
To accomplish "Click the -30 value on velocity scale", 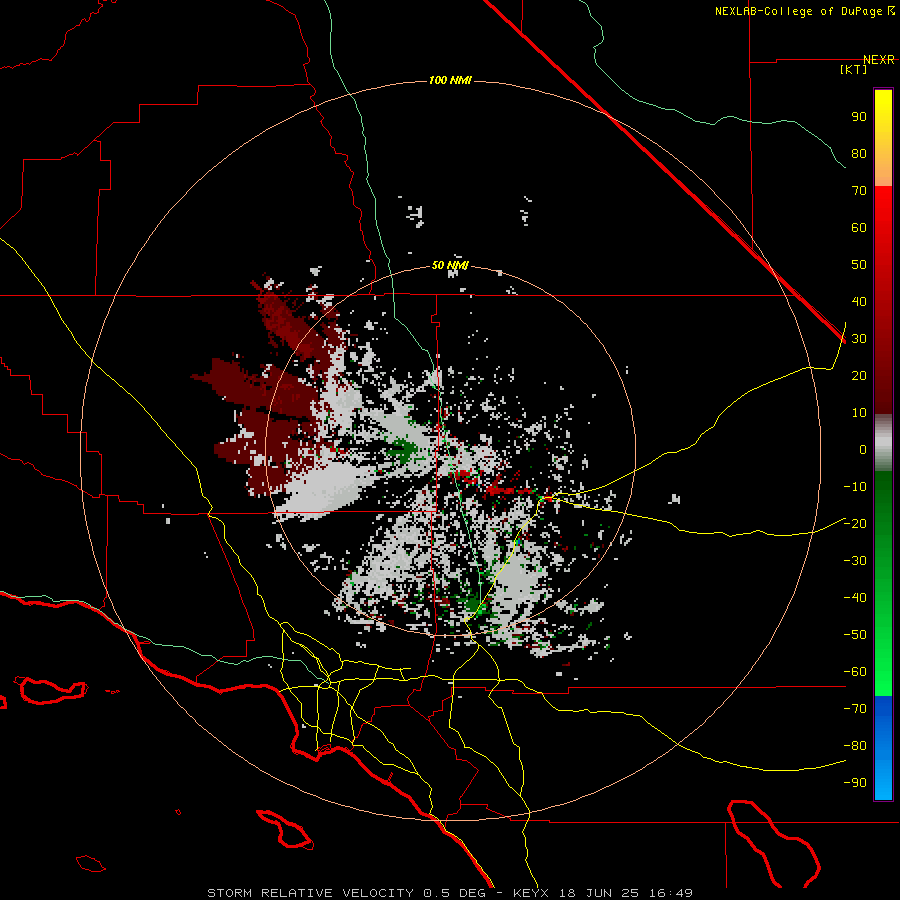I will click(x=855, y=561).
